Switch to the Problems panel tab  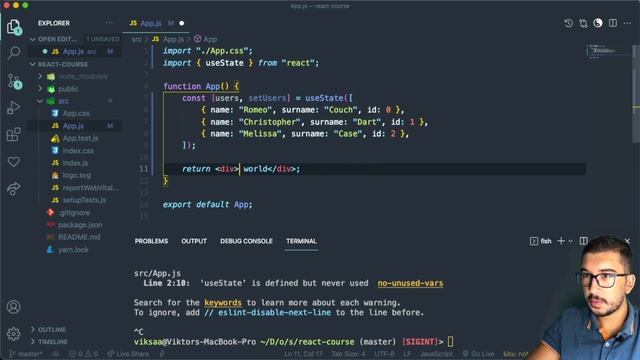pyautogui.click(x=151, y=241)
